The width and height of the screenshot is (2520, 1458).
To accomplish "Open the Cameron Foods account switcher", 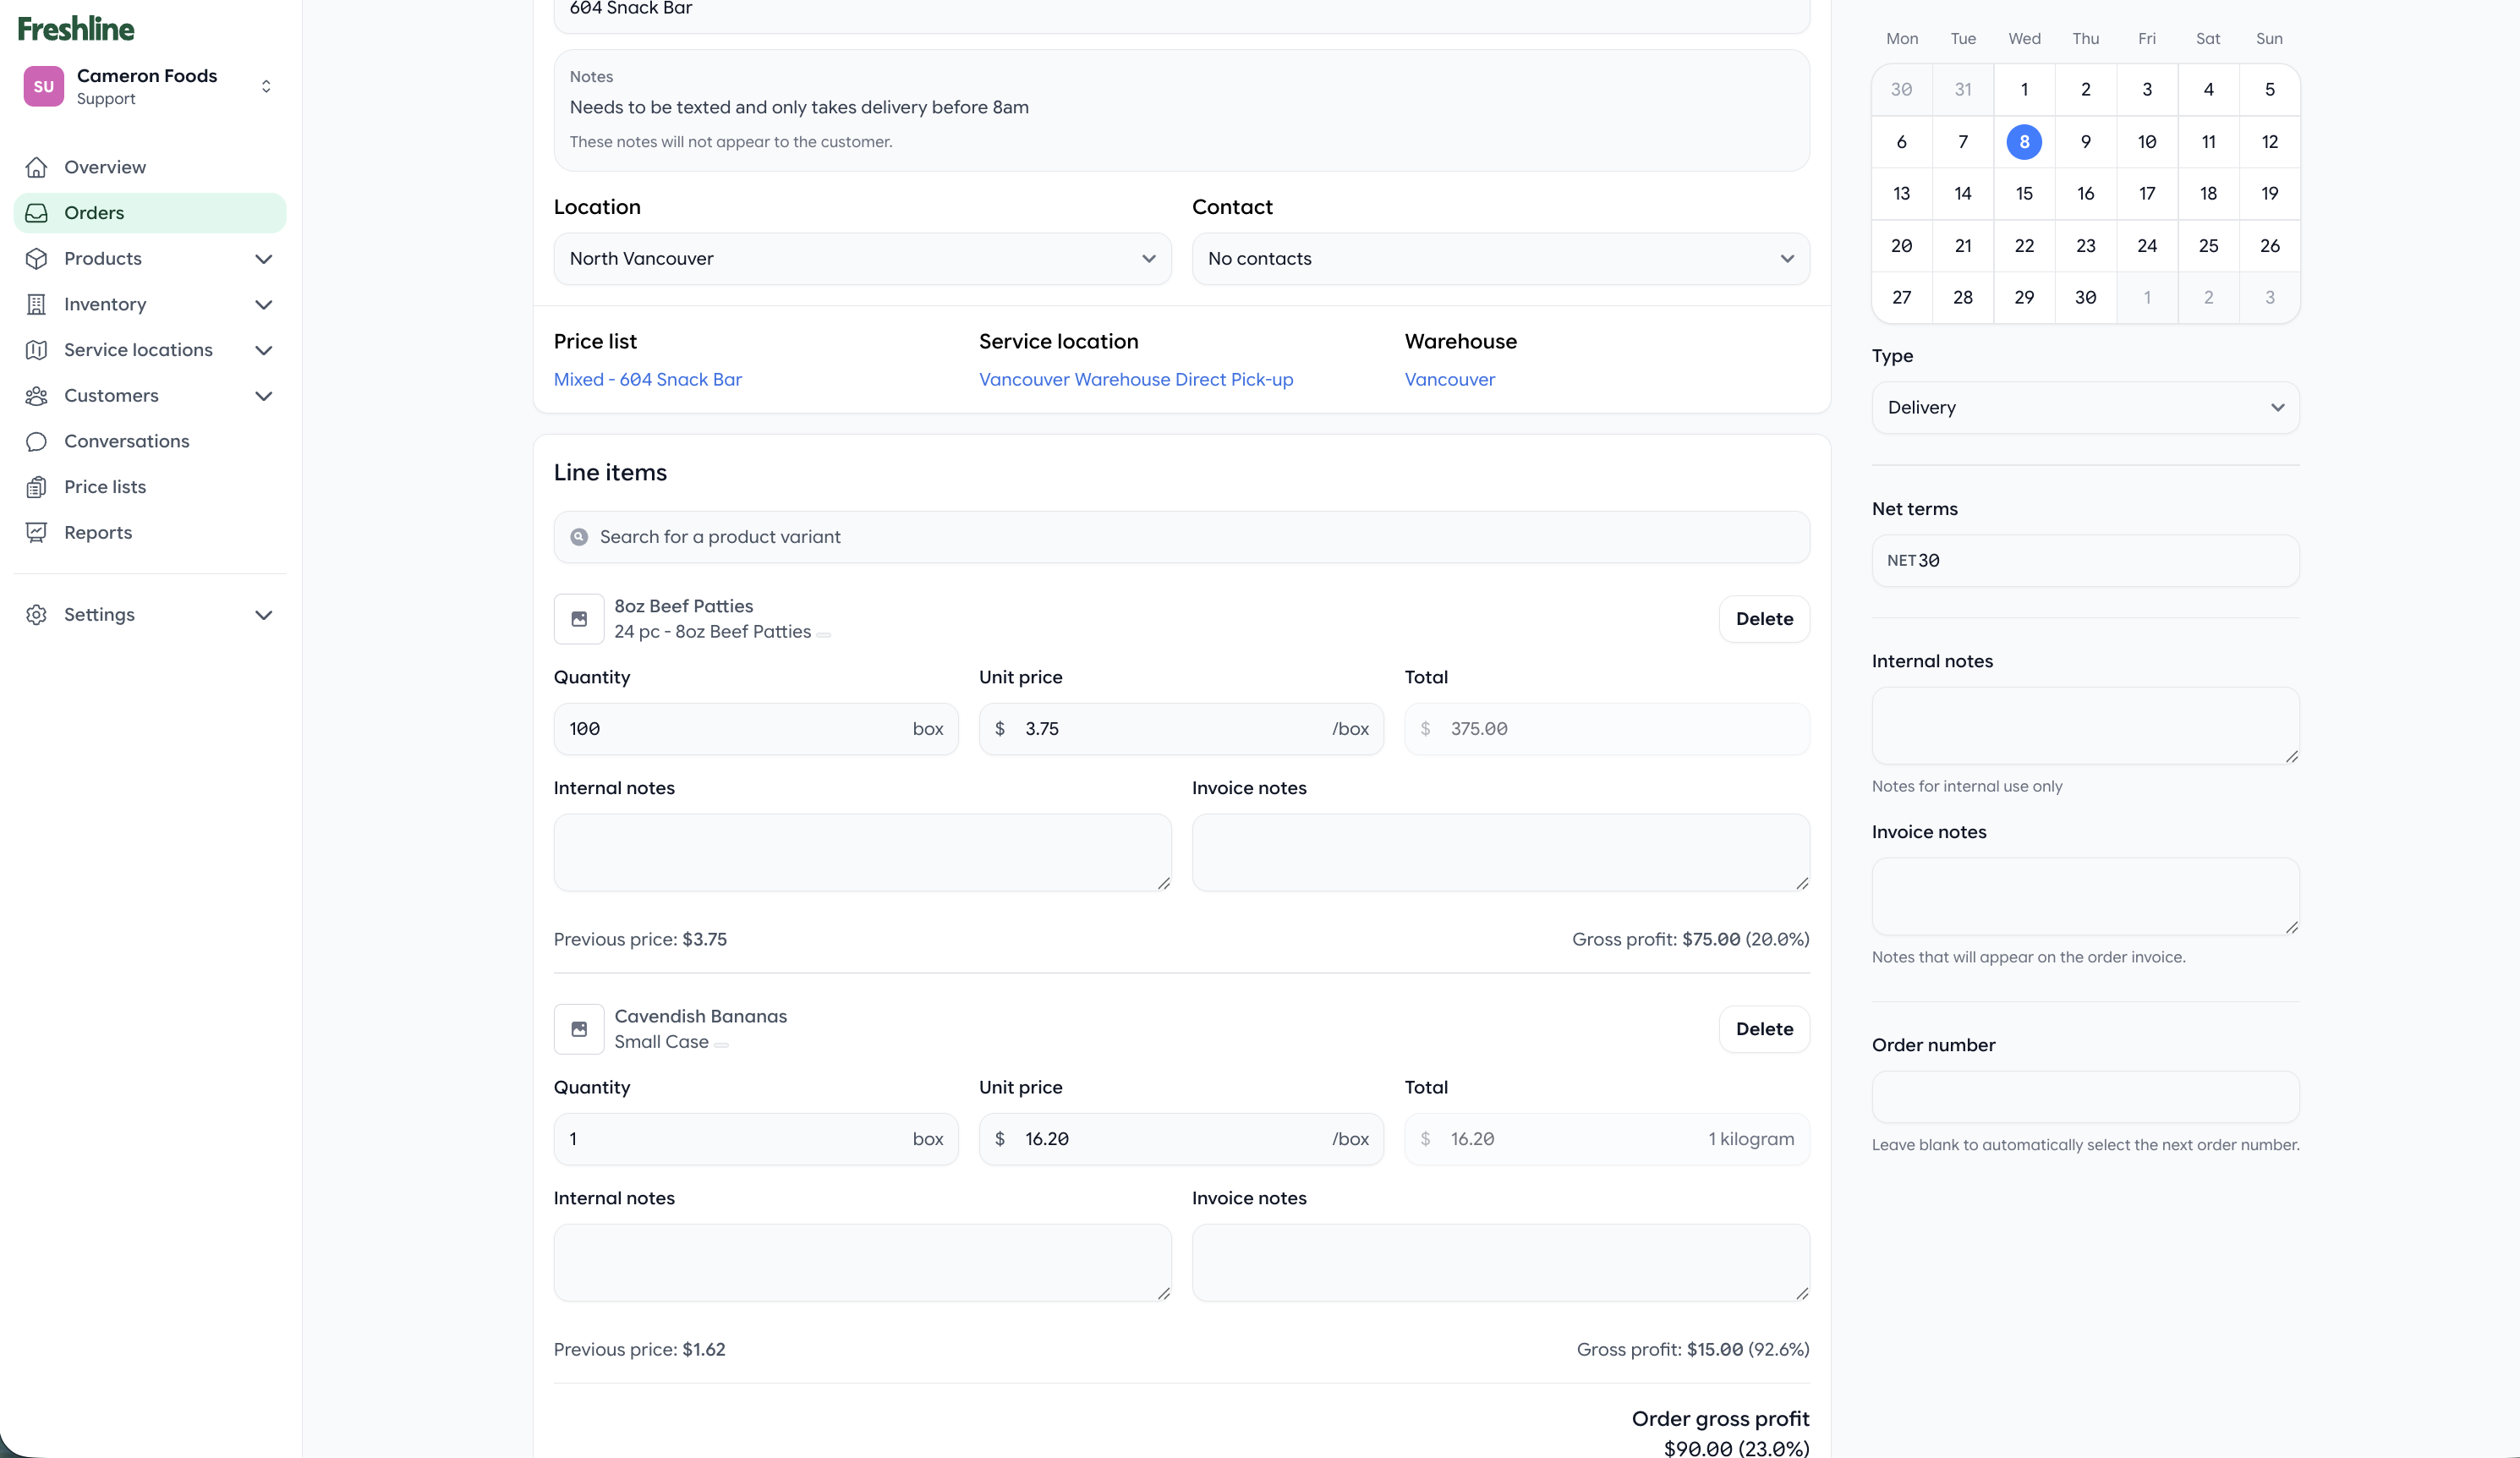I will (x=265, y=86).
